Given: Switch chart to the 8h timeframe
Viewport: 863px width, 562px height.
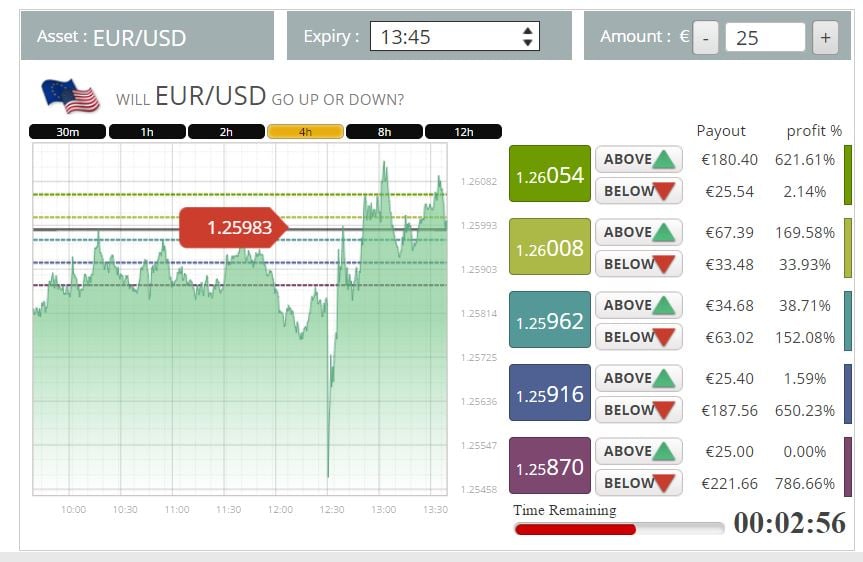Looking at the screenshot, I should tap(384, 132).
